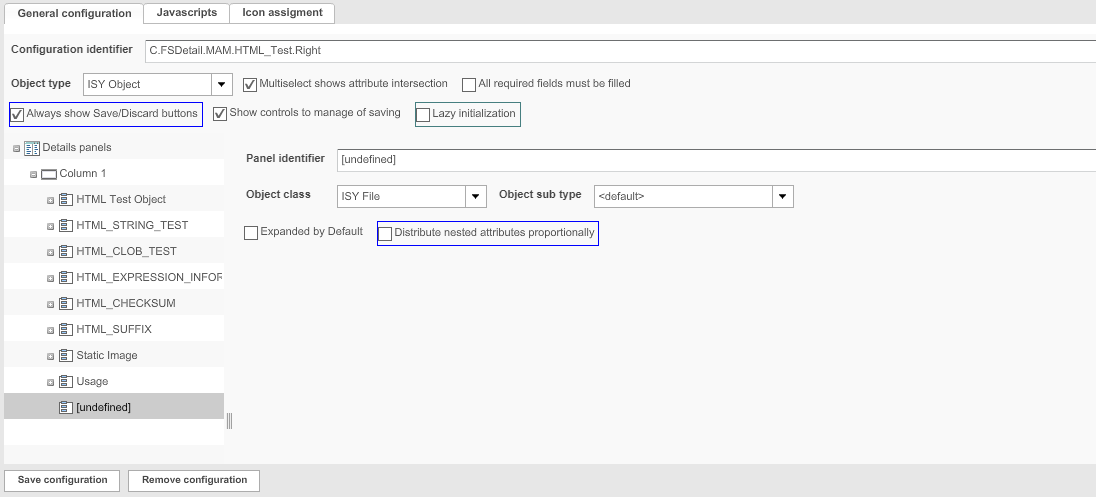The width and height of the screenshot is (1096, 497).
Task: Click the Usage panel icon
Action: click(x=66, y=382)
